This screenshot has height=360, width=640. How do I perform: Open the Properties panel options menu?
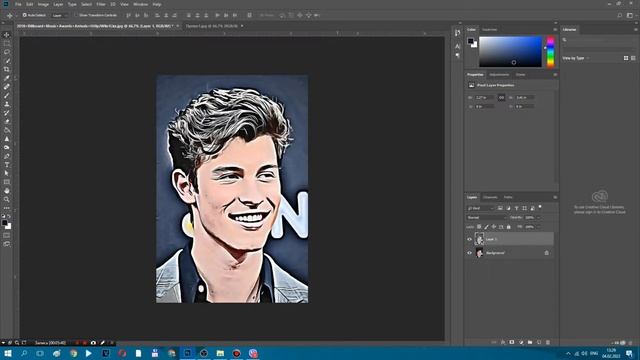tap(555, 75)
